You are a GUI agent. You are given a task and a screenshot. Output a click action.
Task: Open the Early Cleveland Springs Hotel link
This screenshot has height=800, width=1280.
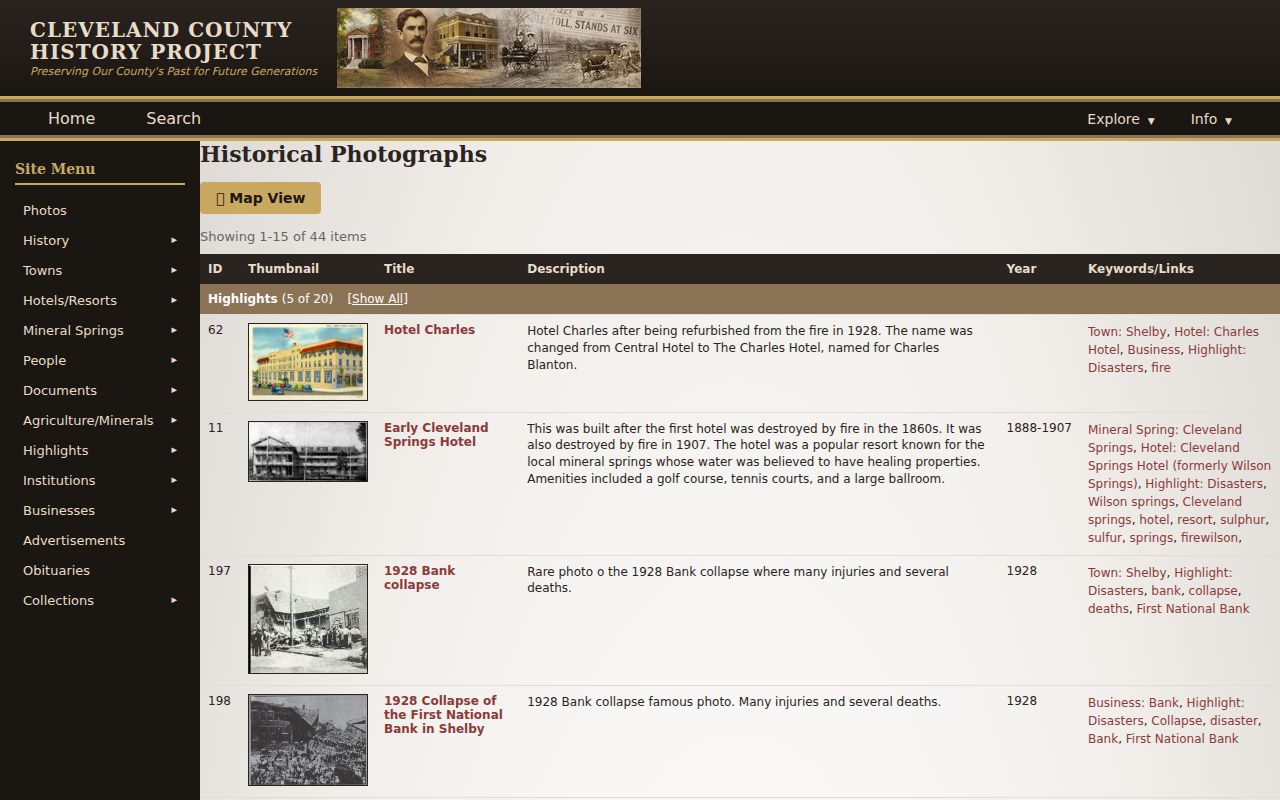[436, 435]
